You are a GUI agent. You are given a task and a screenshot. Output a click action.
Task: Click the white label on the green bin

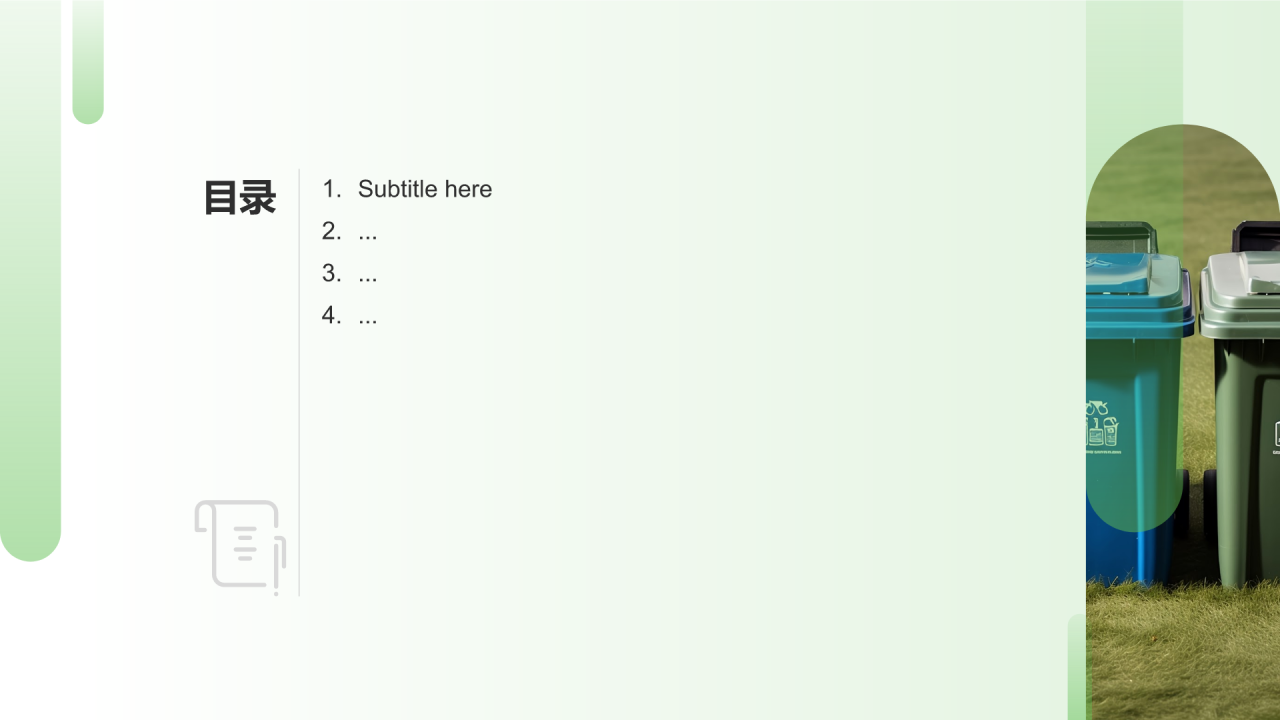coord(1277,434)
